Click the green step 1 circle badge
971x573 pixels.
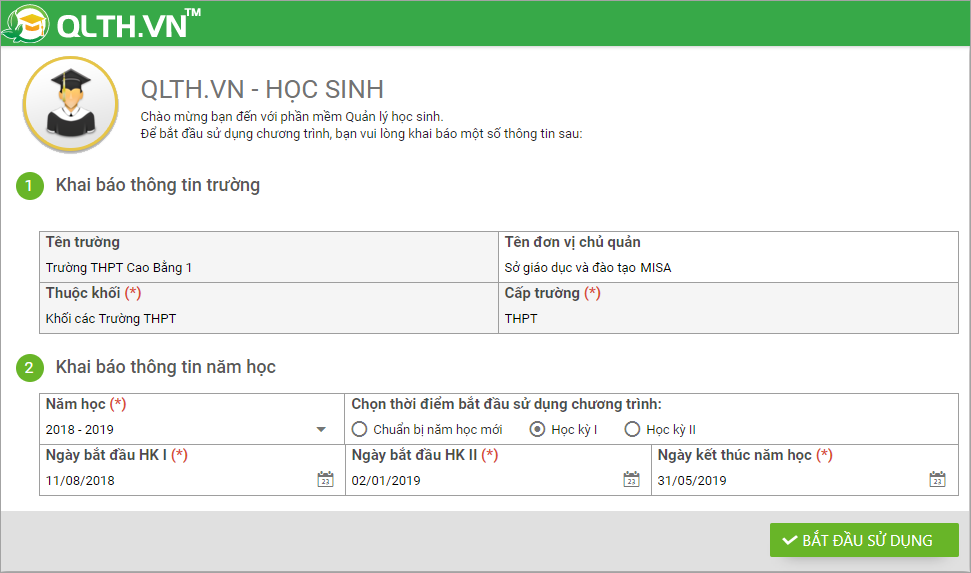point(29,187)
